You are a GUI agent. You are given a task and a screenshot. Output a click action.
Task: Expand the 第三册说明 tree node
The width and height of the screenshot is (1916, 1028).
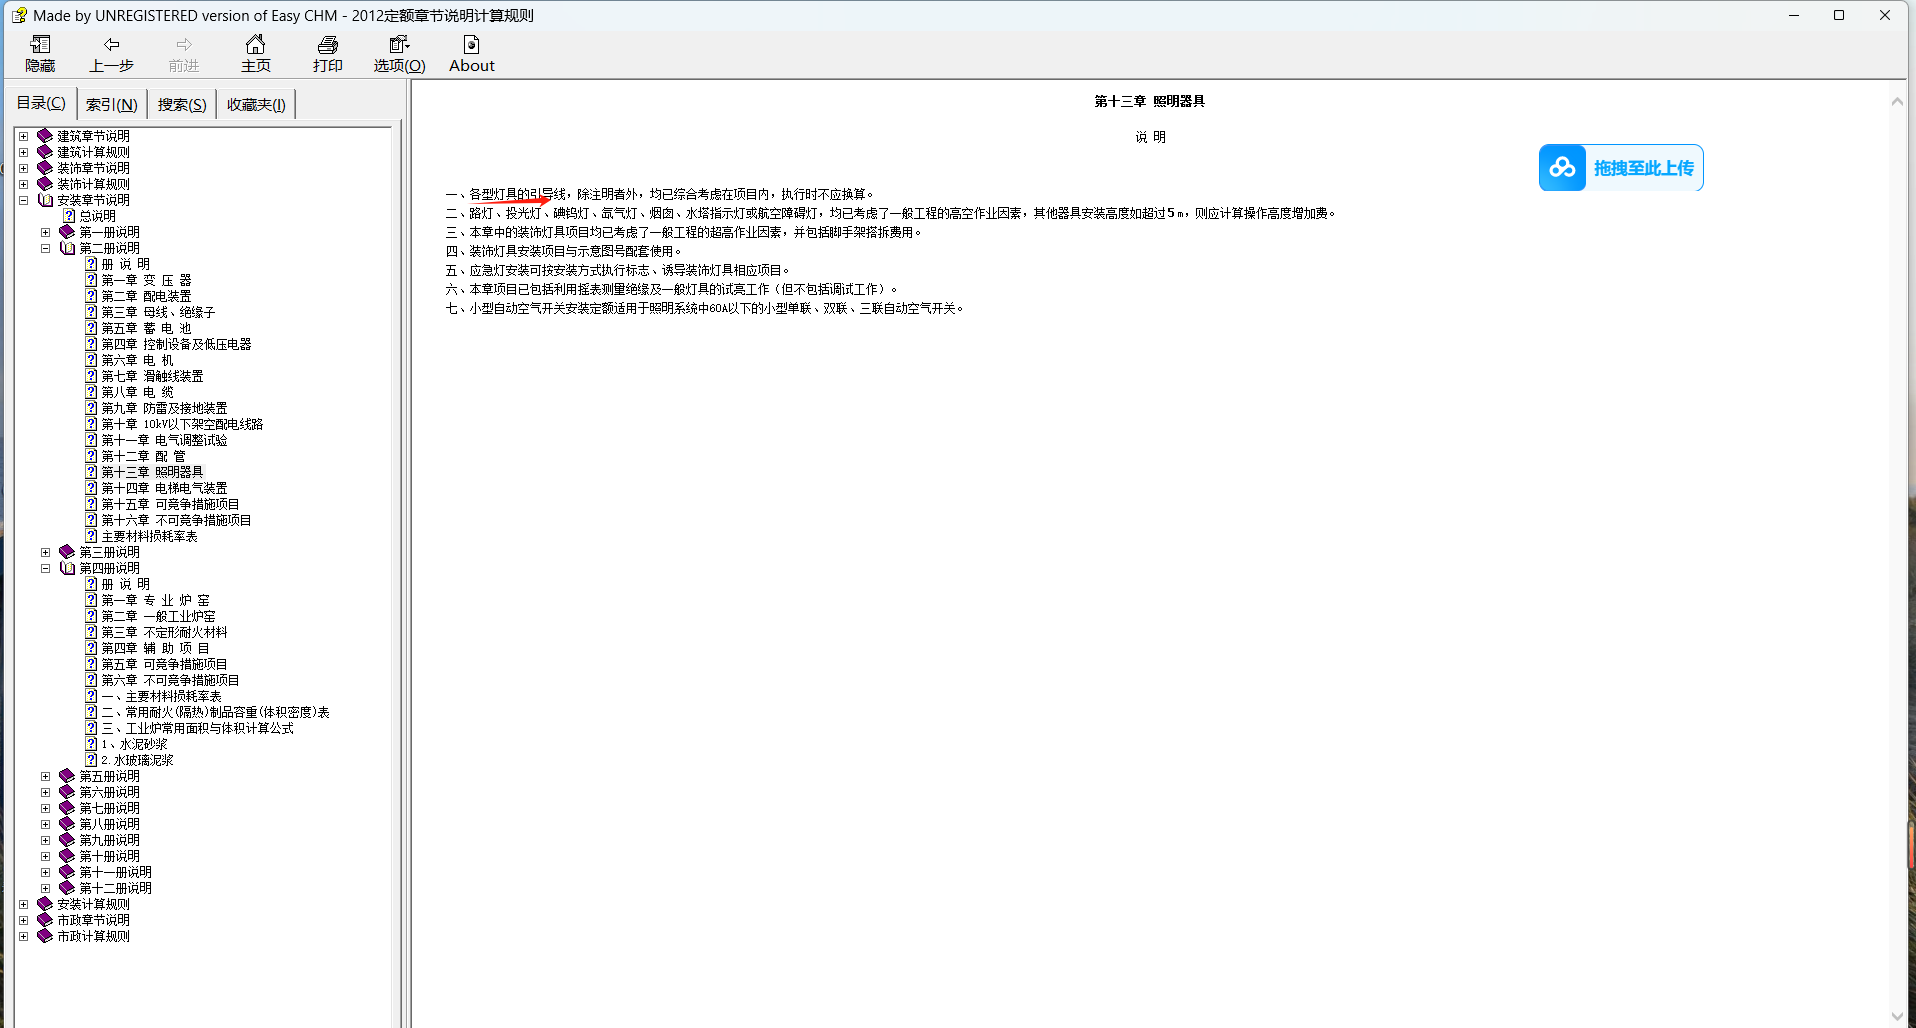coord(45,552)
